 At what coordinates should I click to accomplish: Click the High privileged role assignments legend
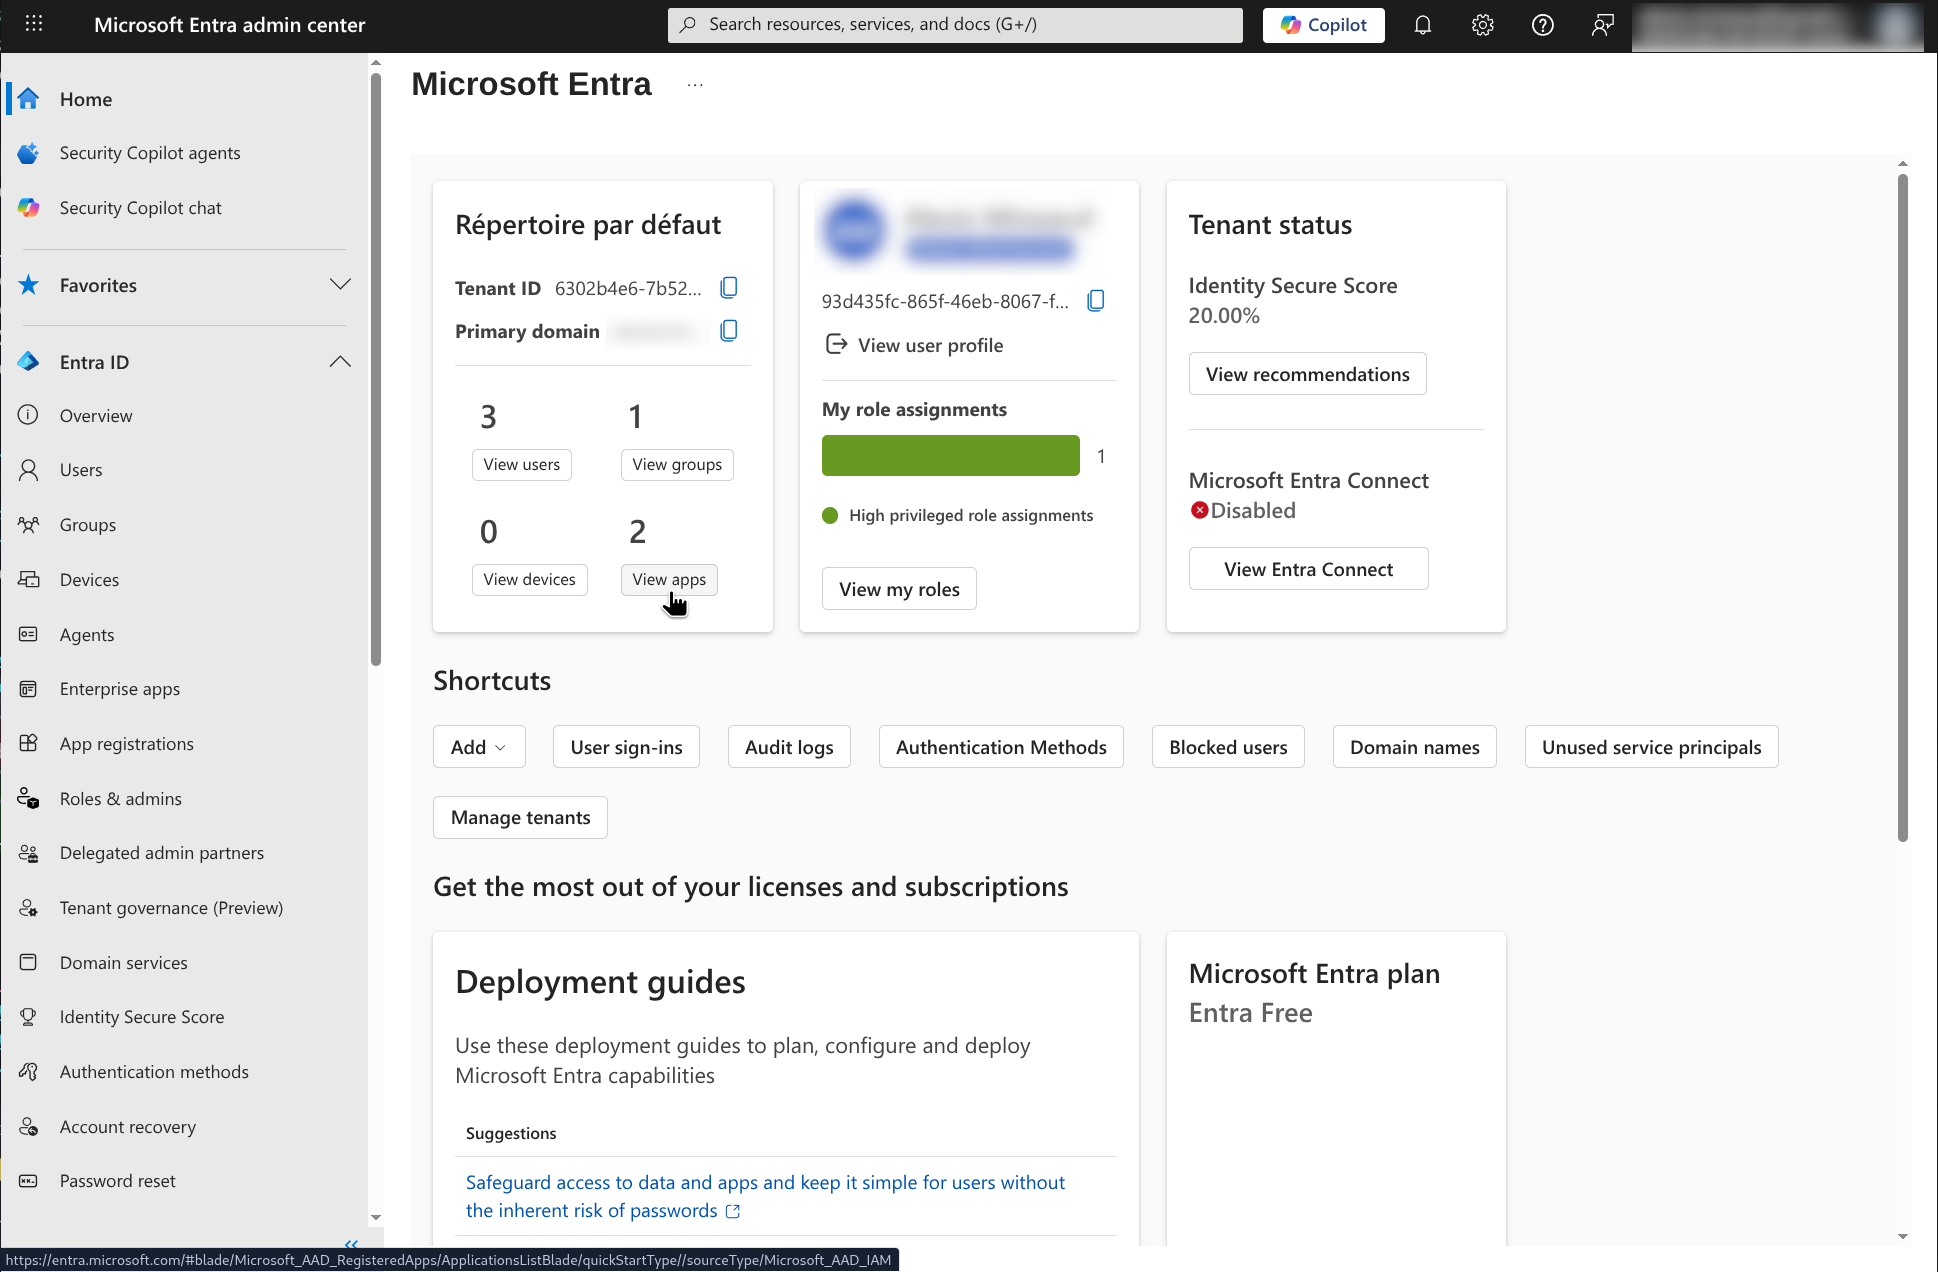(958, 515)
